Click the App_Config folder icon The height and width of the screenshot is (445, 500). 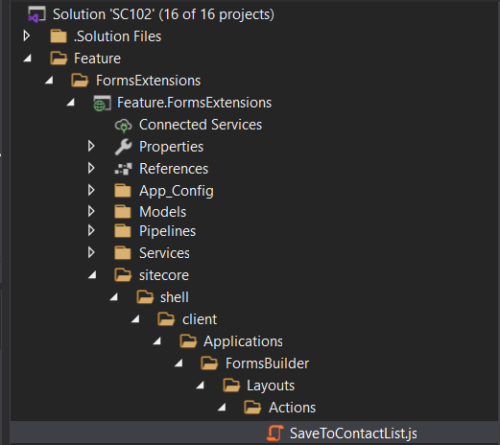click(123, 191)
